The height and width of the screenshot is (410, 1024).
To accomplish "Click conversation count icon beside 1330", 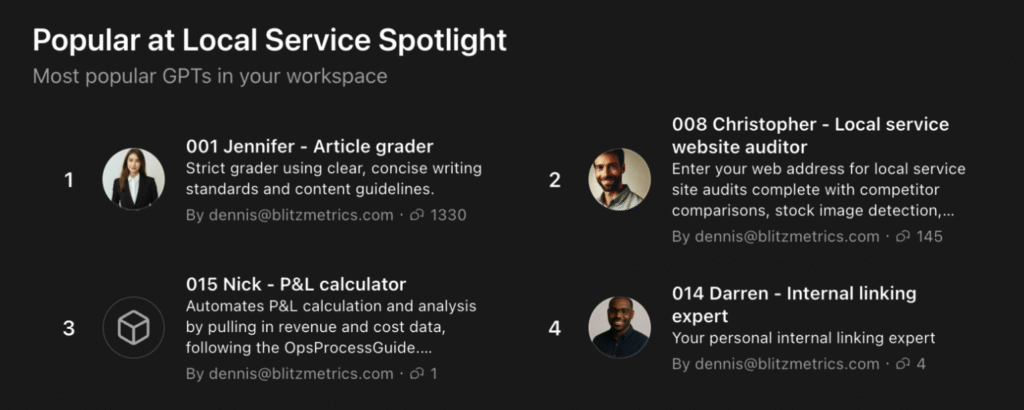I will pos(417,215).
